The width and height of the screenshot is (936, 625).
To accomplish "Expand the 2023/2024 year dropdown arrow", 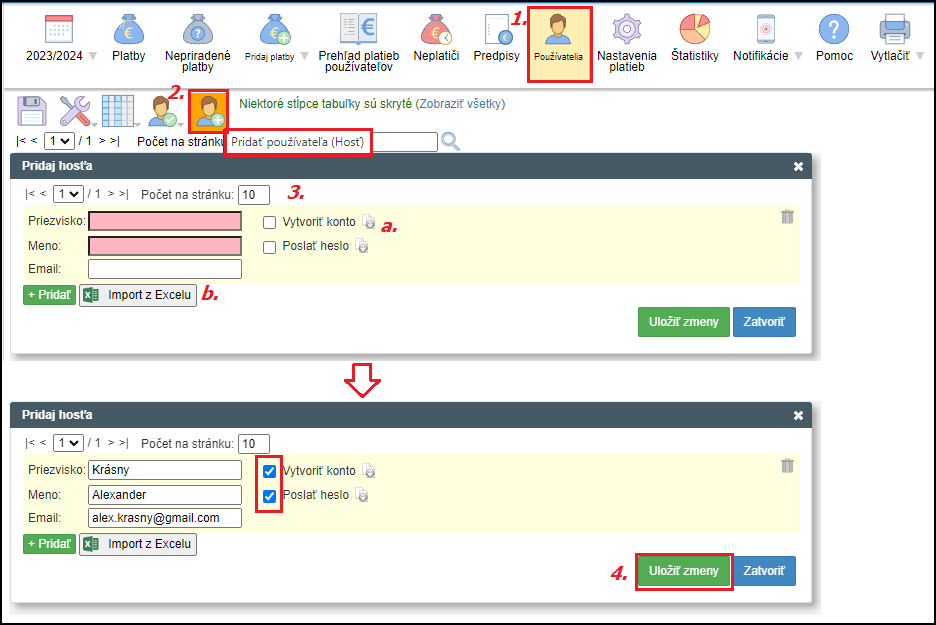I will tap(93, 56).
